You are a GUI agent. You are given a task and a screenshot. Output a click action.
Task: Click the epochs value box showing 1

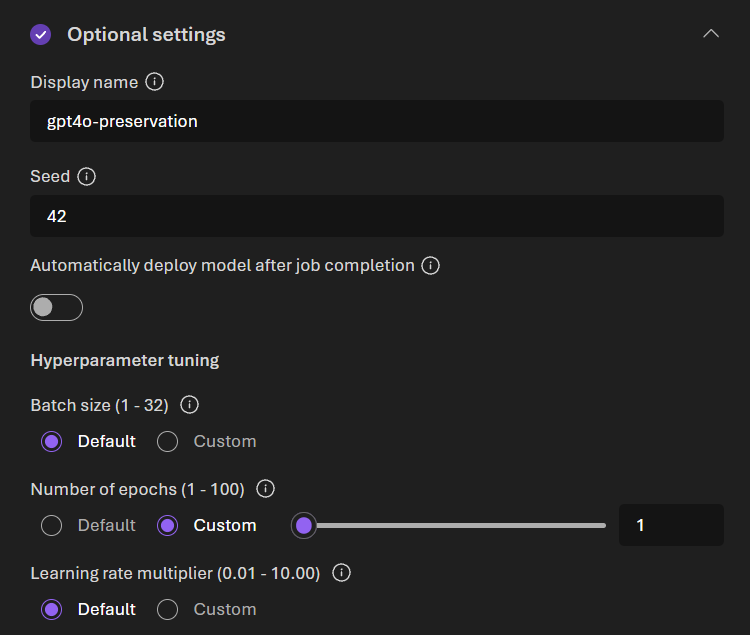tap(671, 525)
